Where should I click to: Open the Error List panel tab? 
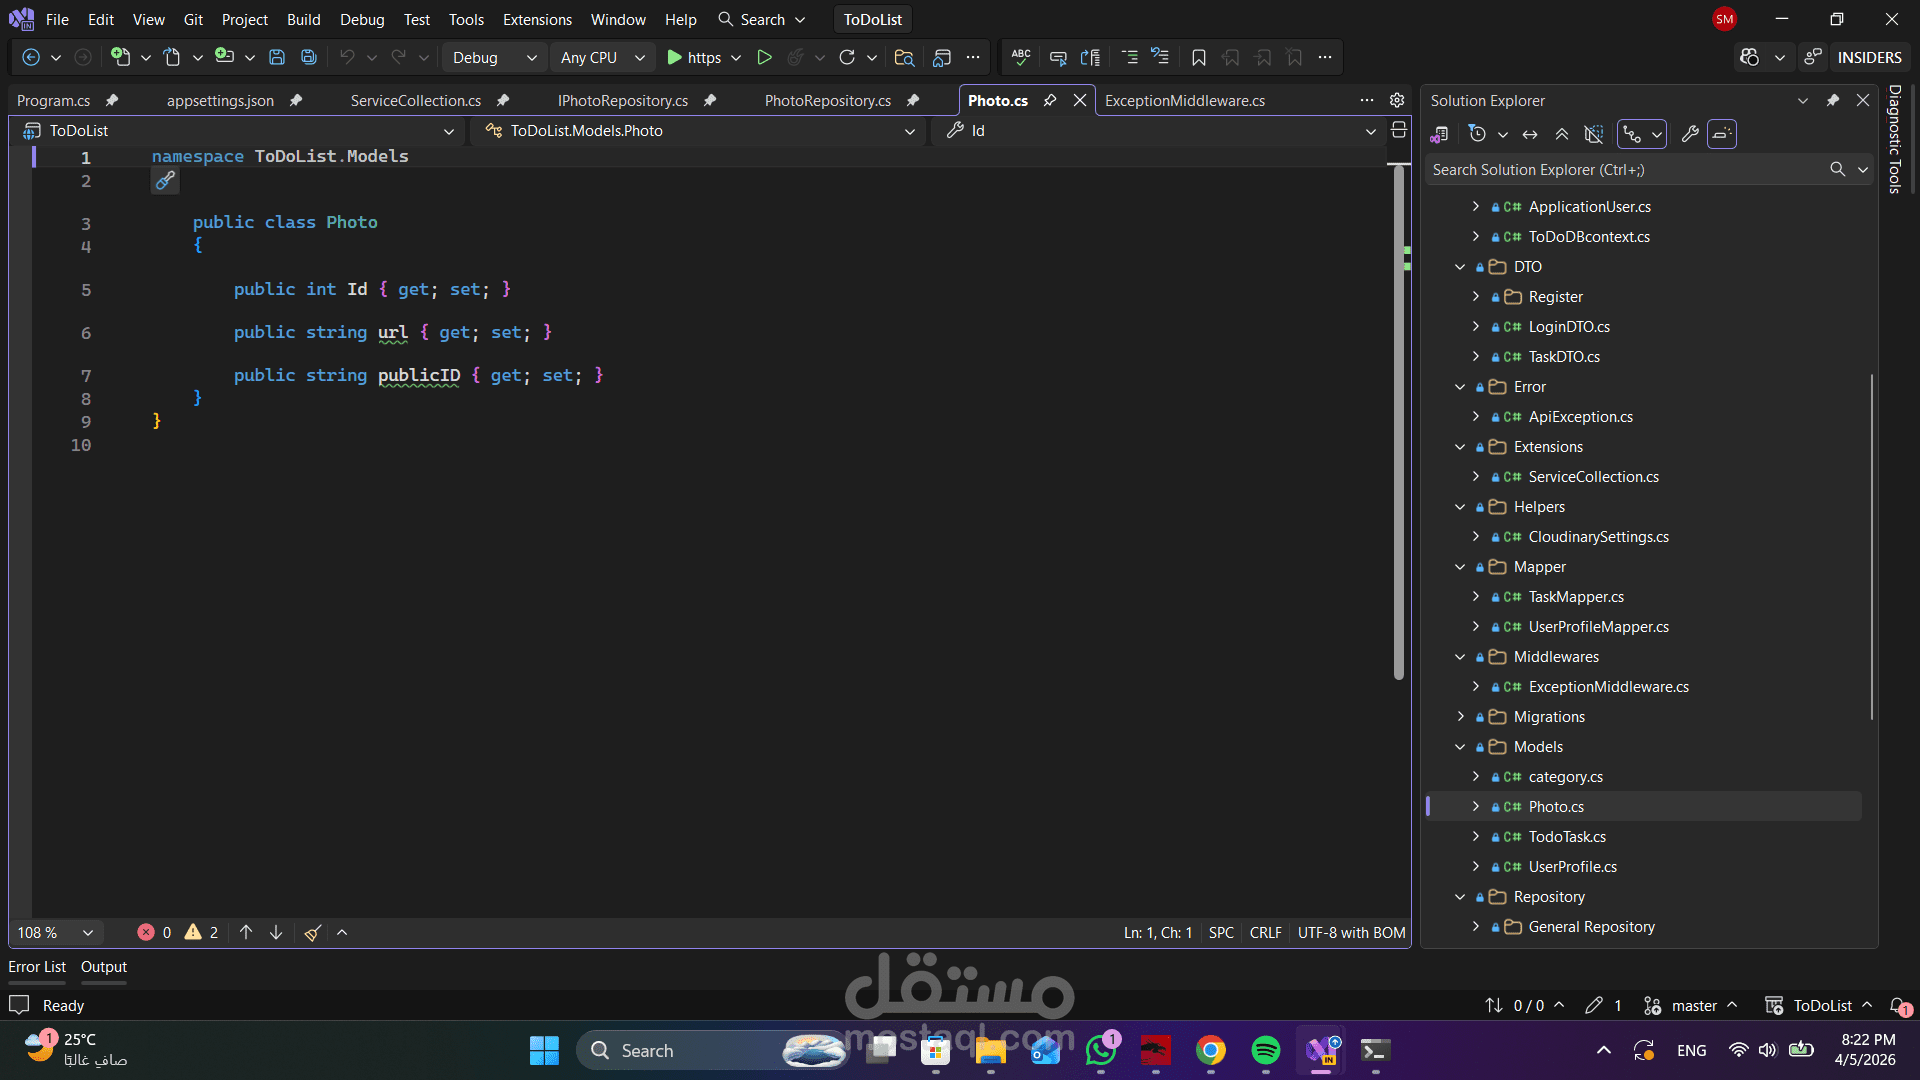click(37, 967)
